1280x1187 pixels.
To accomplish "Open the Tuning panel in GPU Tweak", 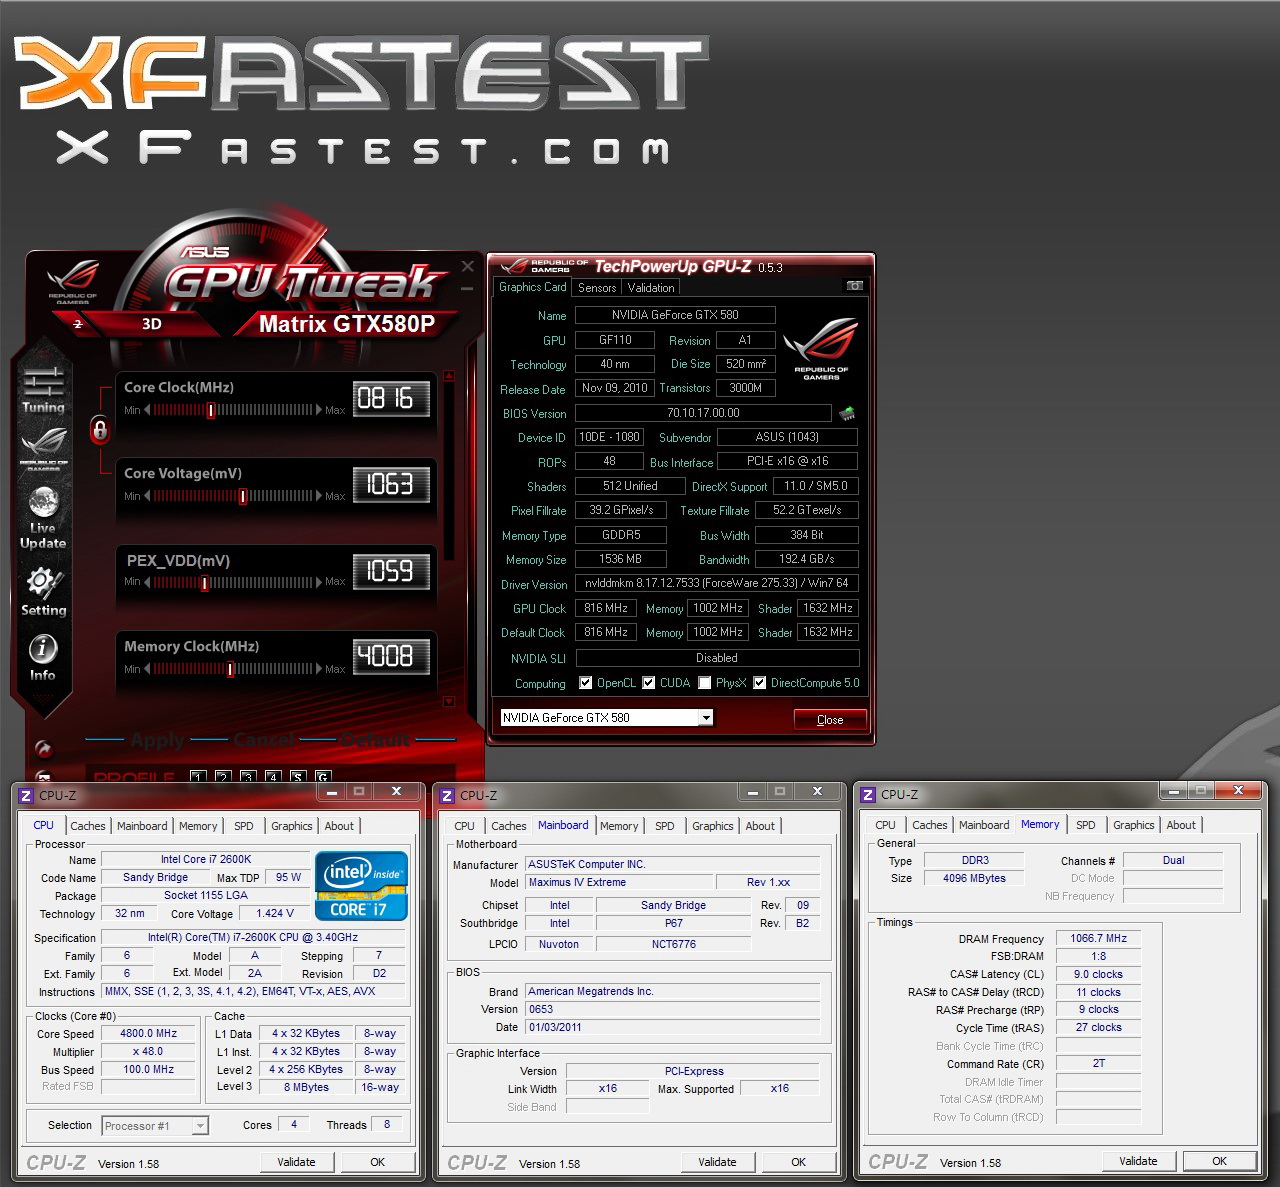I will (x=43, y=388).
